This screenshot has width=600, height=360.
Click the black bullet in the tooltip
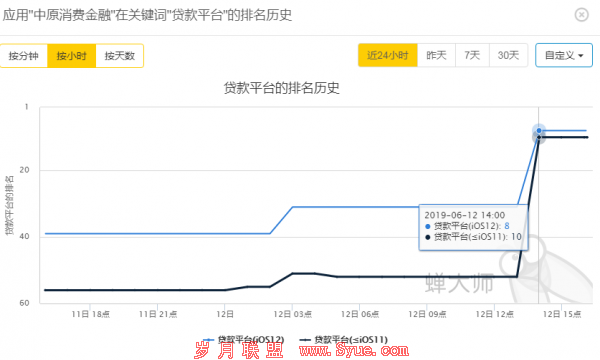coord(428,237)
